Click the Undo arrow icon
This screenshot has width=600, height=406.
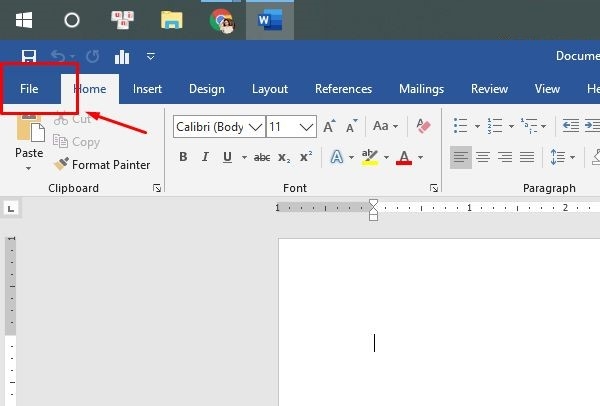[x=58, y=56]
